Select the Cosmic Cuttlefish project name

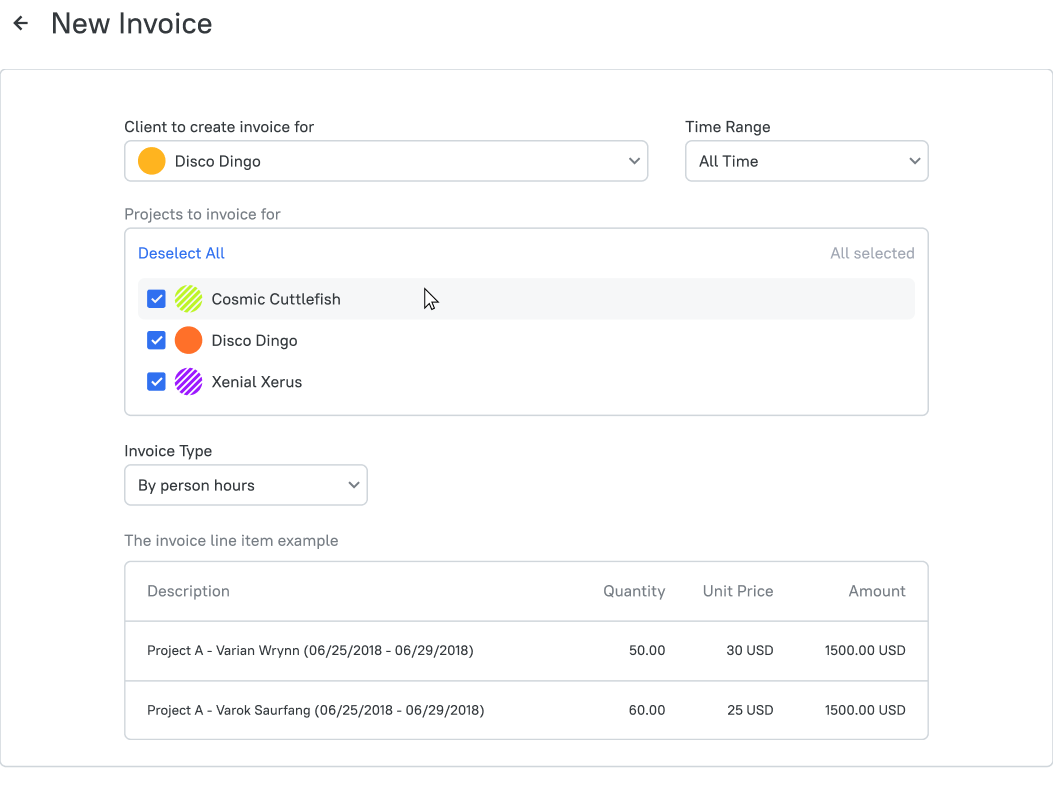coord(276,299)
